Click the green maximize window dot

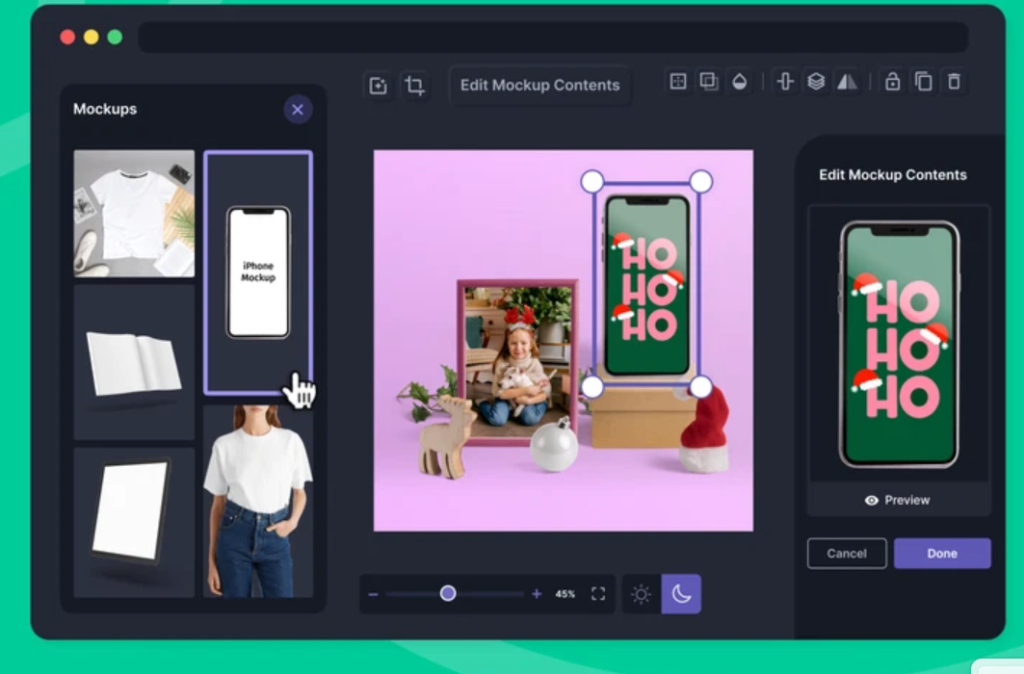click(115, 37)
